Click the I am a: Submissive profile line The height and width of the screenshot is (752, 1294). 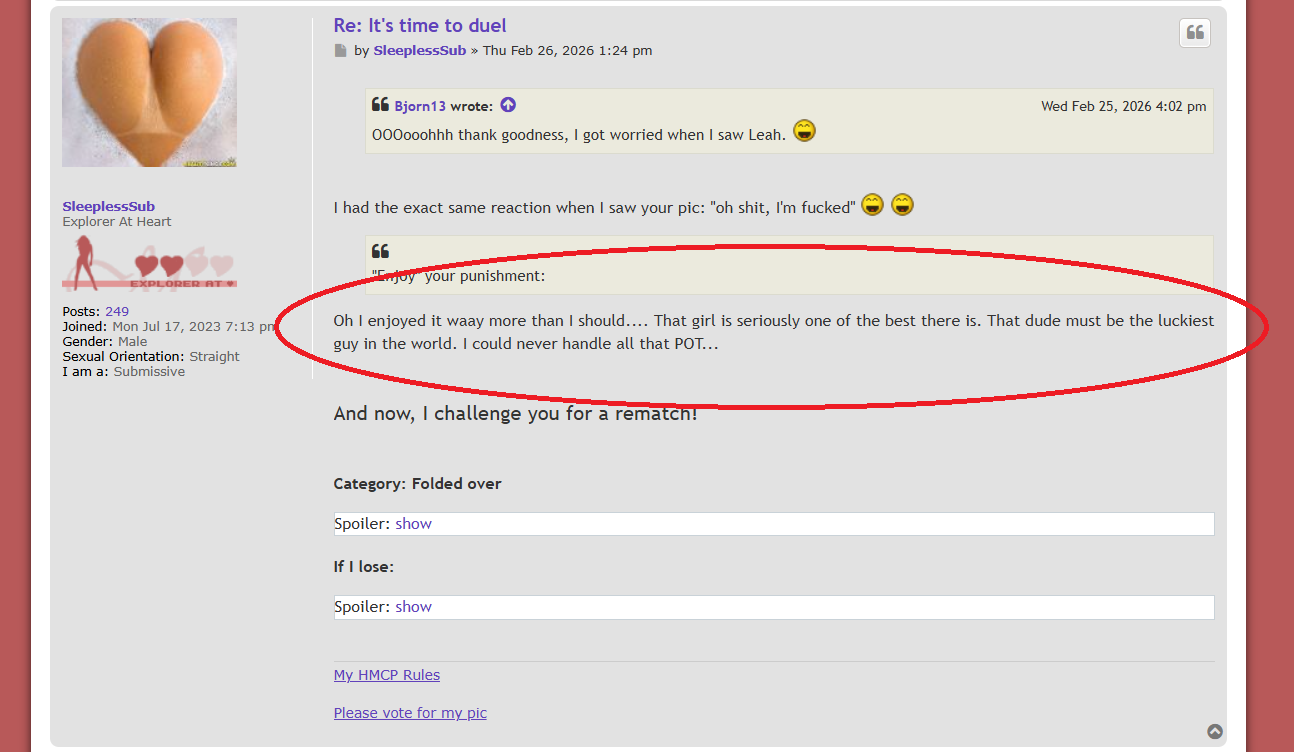pos(124,372)
